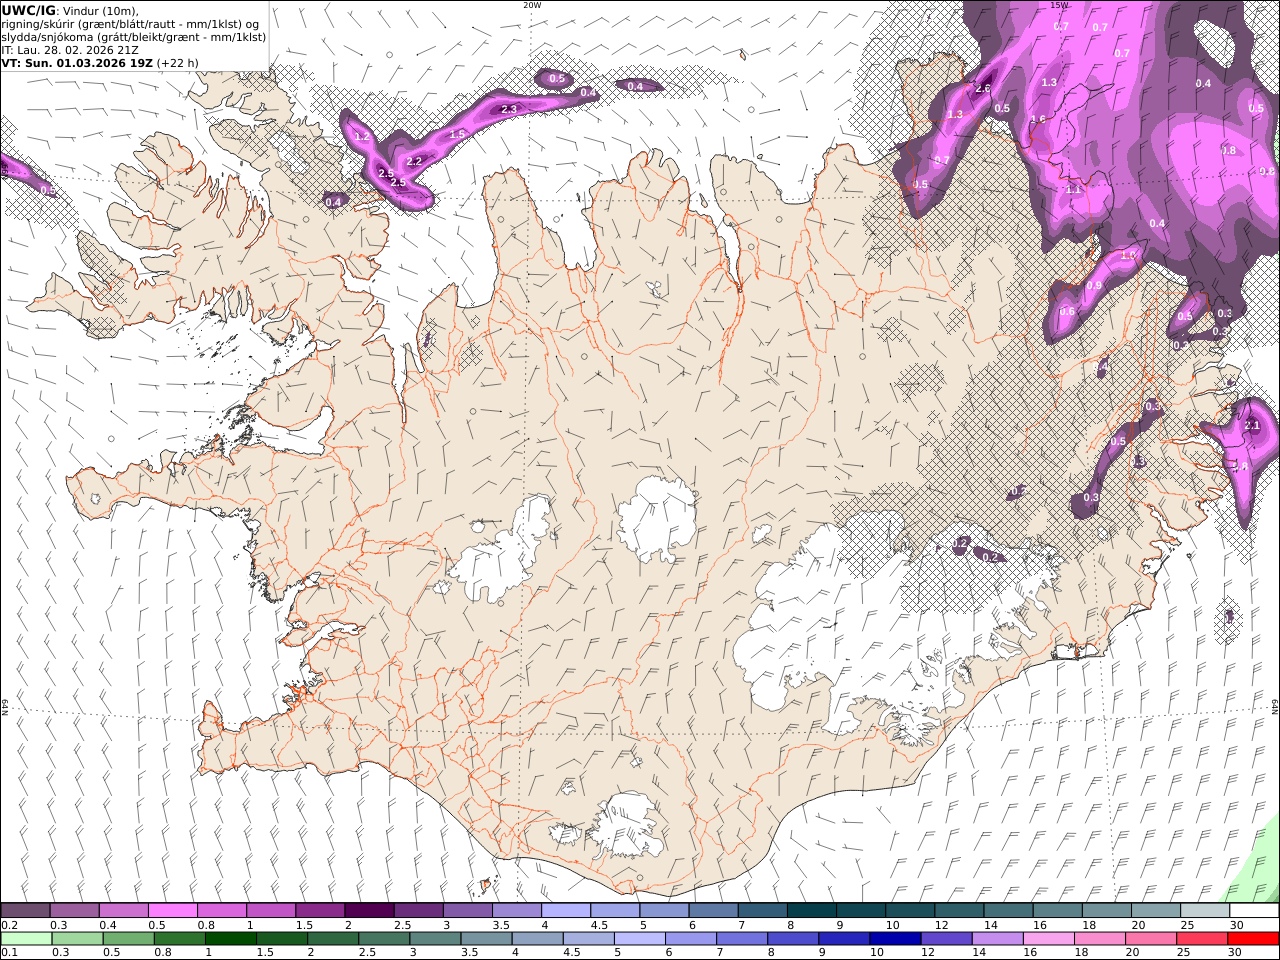
Task: Click the '2.1' snowfall value on the map
Action: point(1252,426)
